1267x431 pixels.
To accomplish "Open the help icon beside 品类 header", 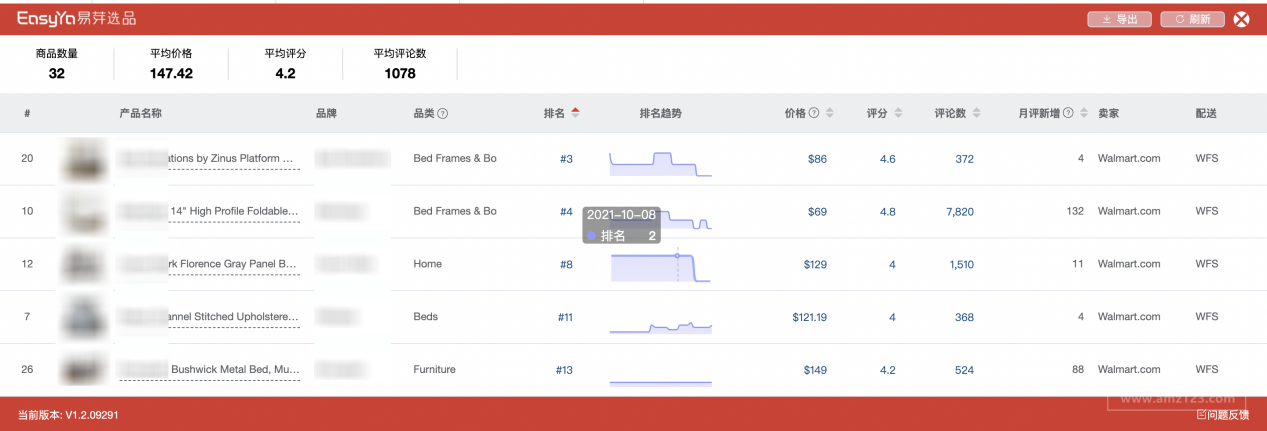I will (x=443, y=114).
